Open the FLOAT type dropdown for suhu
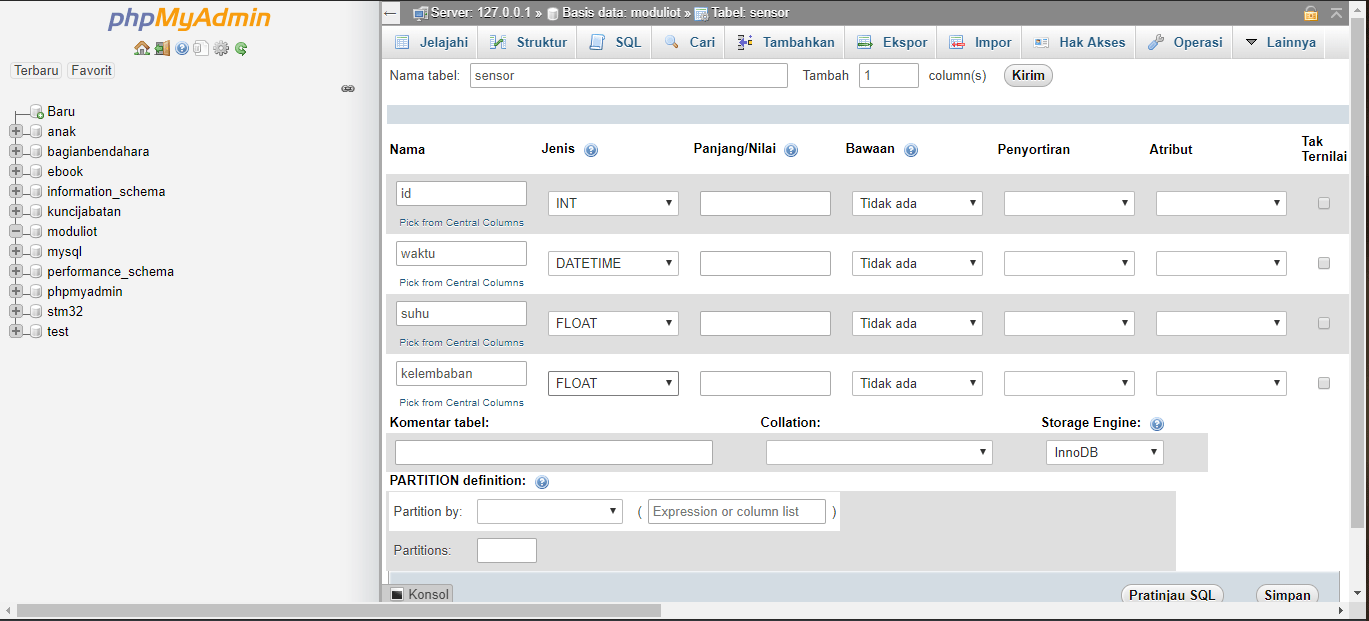Image resolution: width=1369 pixels, height=621 pixels. click(612, 323)
